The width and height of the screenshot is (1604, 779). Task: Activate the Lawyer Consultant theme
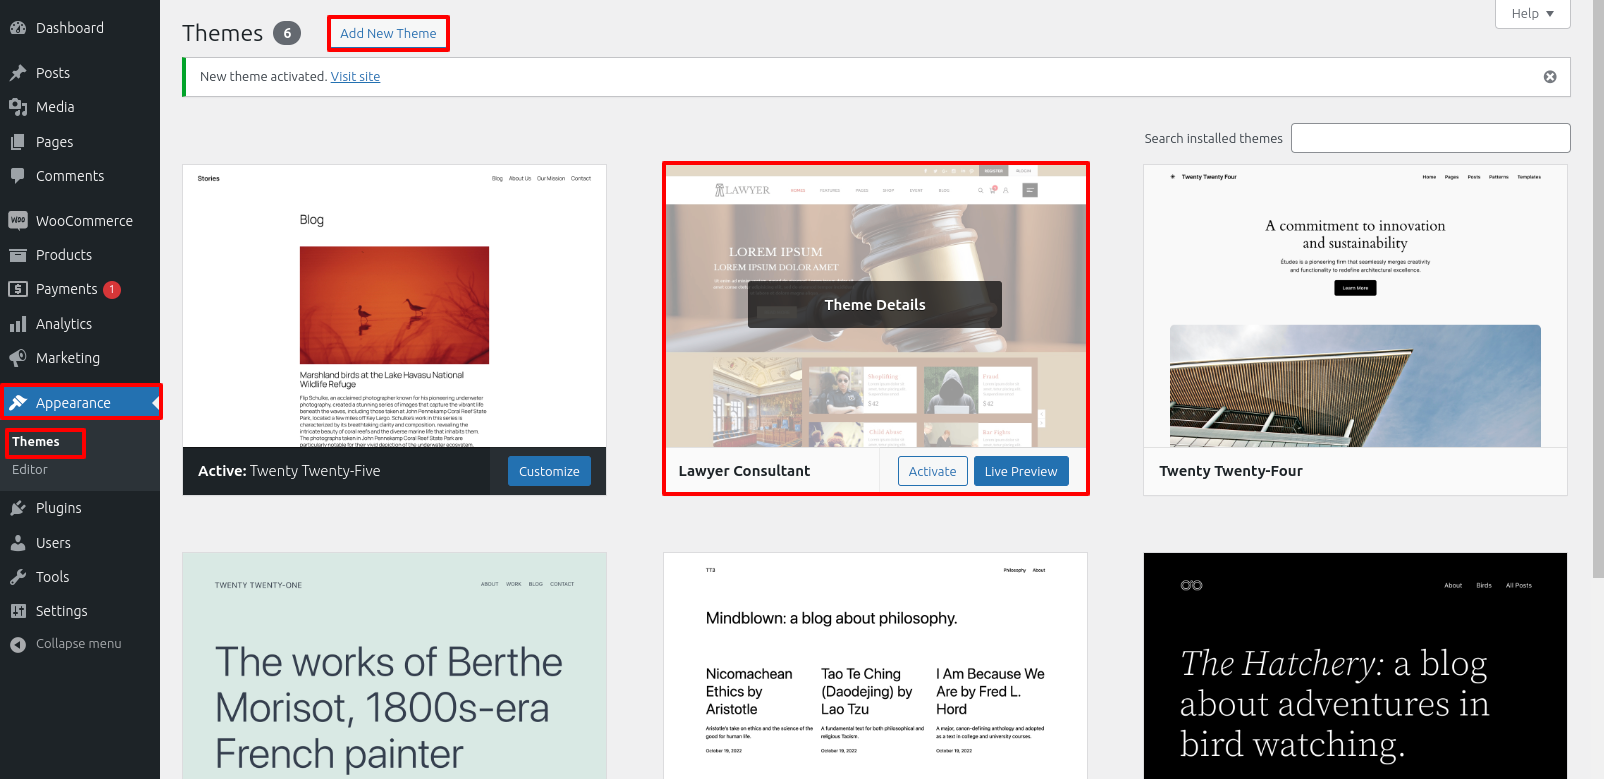click(x=932, y=471)
